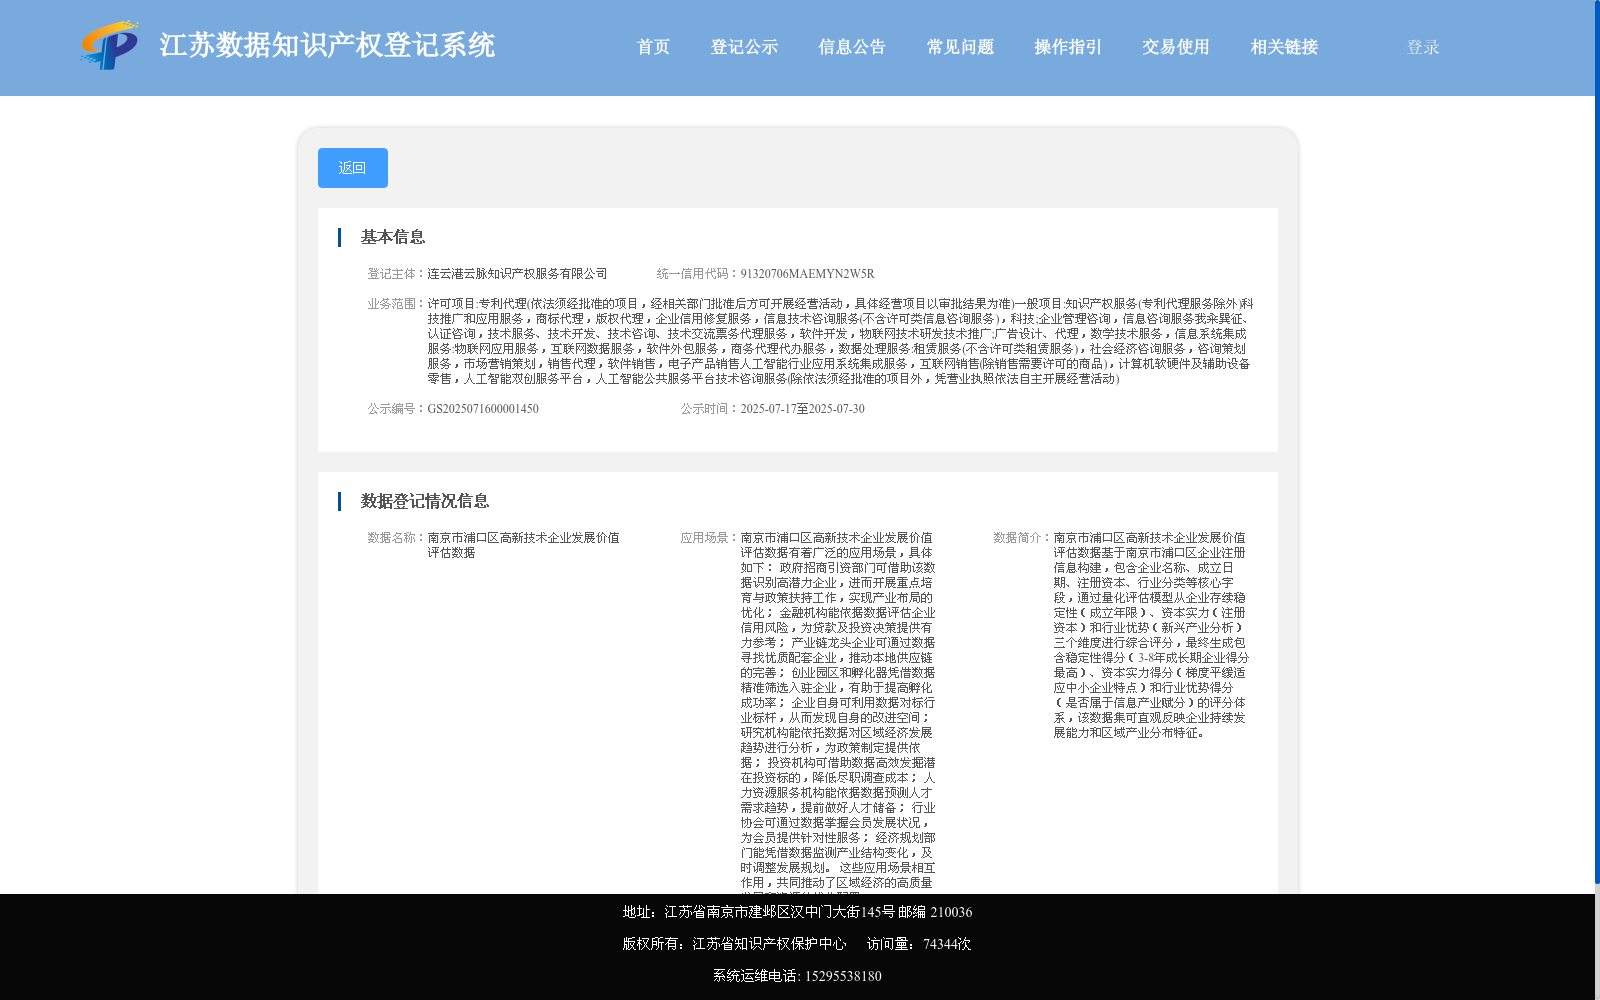This screenshot has width=1600, height=1000.
Task: Select 常见问题 in the navigation bar
Action: pos(960,47)
